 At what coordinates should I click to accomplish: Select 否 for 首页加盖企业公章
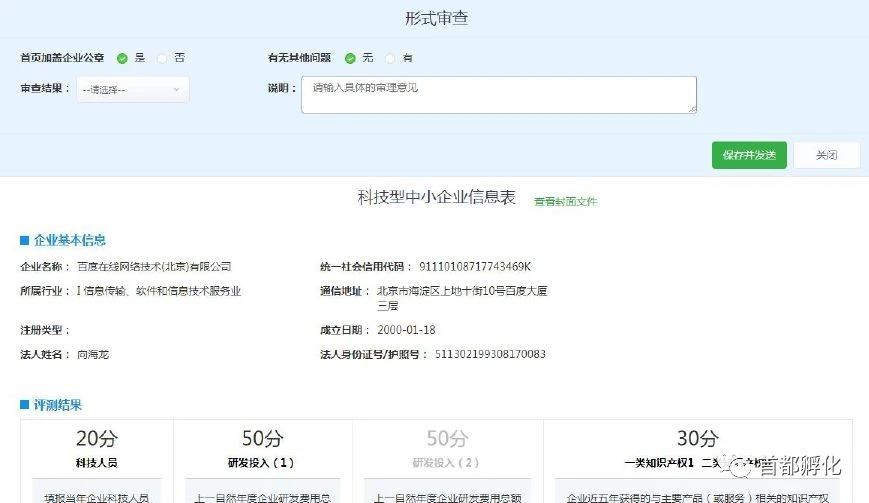pyautogui.click(x=162, y=58)
